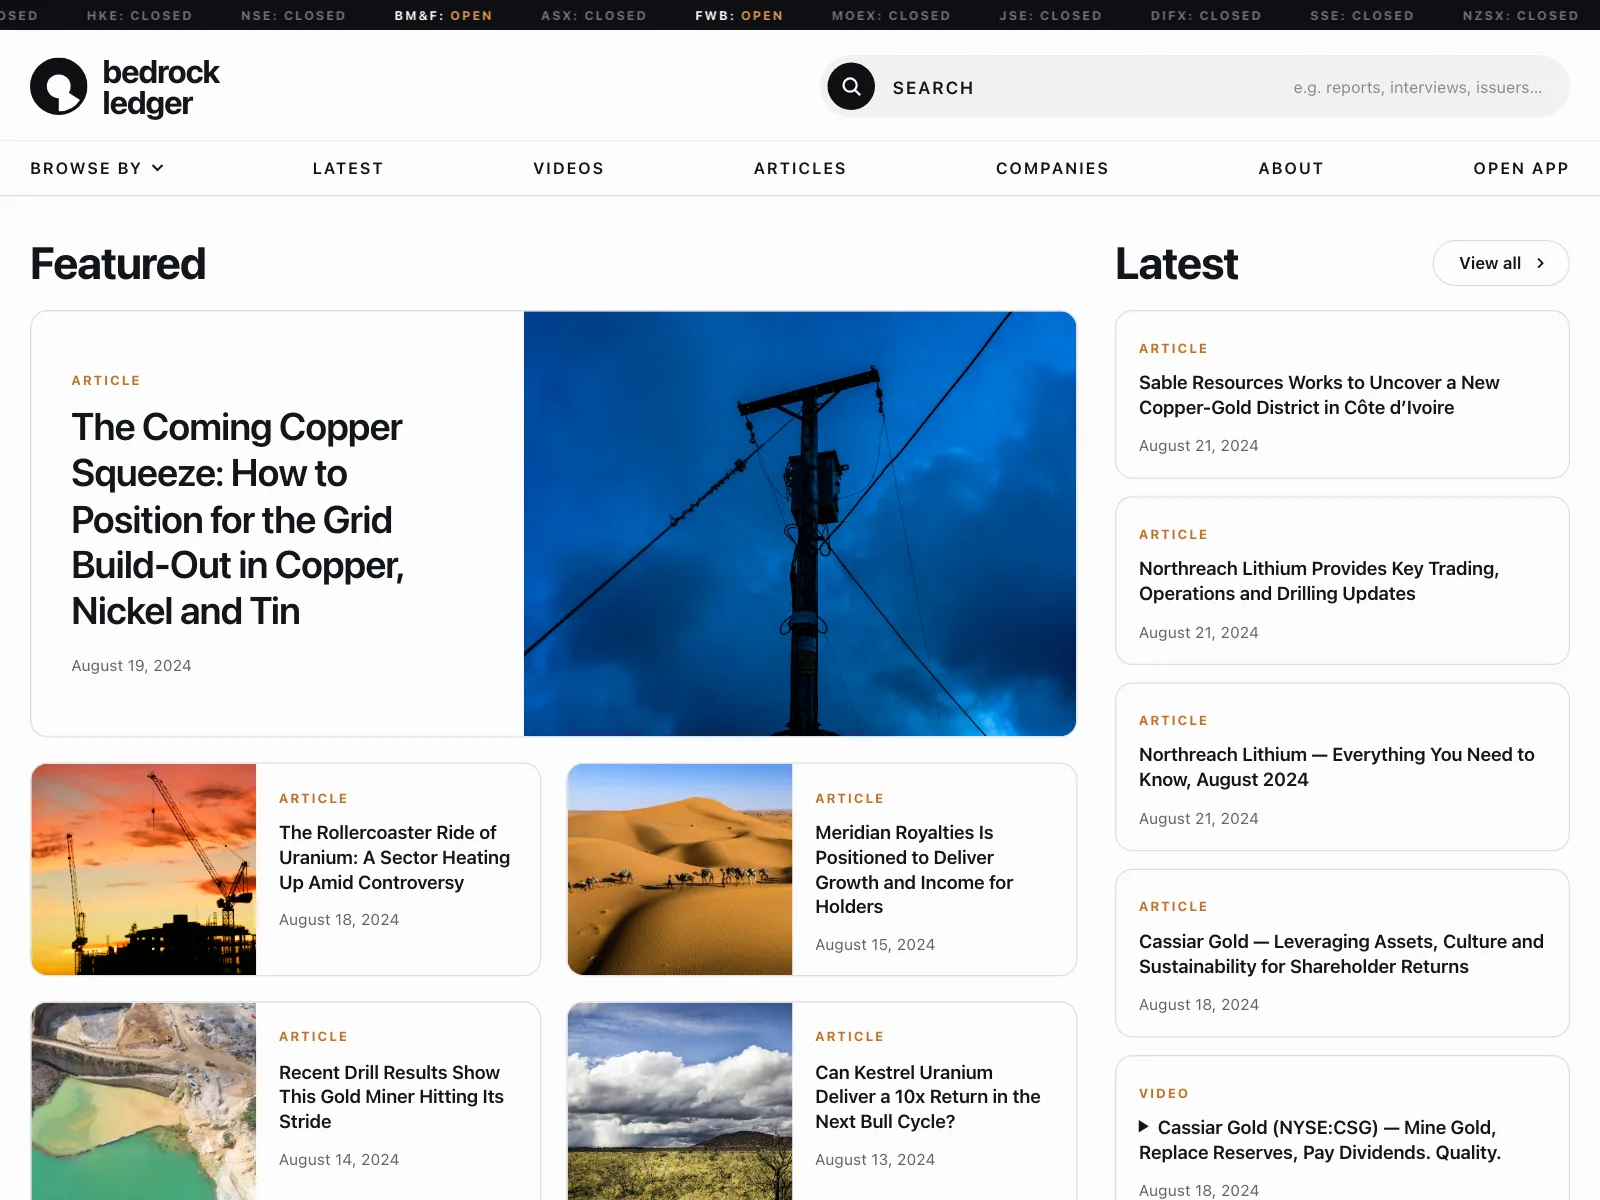Expand the Browse By dropdown
This screenshot has width=1600, height=1200.
tap(97, 168)
